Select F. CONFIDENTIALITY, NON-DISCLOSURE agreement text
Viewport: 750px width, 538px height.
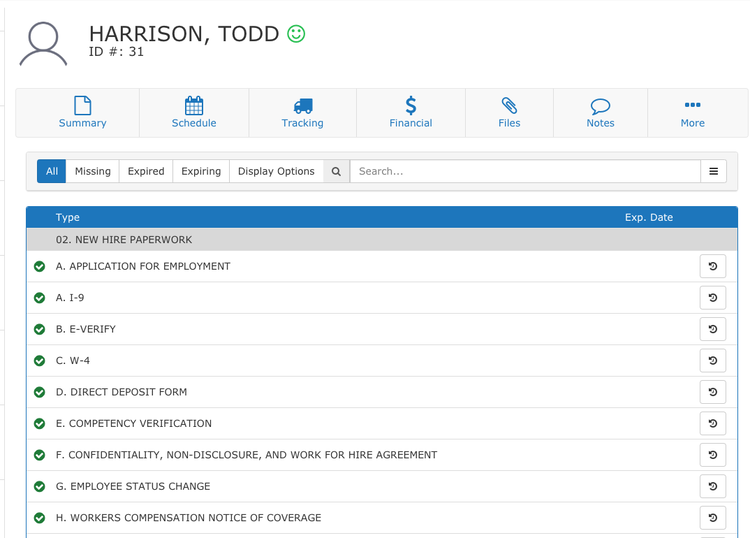coord(246,455)
